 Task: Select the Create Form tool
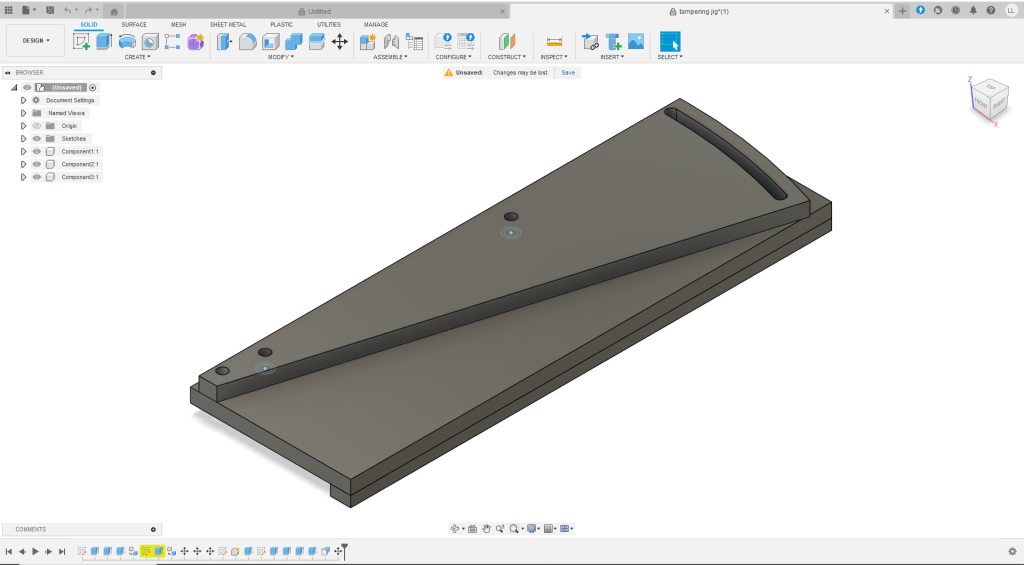(195, 42)
